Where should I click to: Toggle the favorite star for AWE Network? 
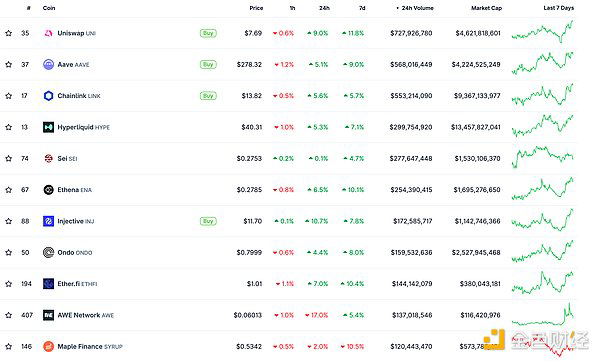[x=8, y=315]
